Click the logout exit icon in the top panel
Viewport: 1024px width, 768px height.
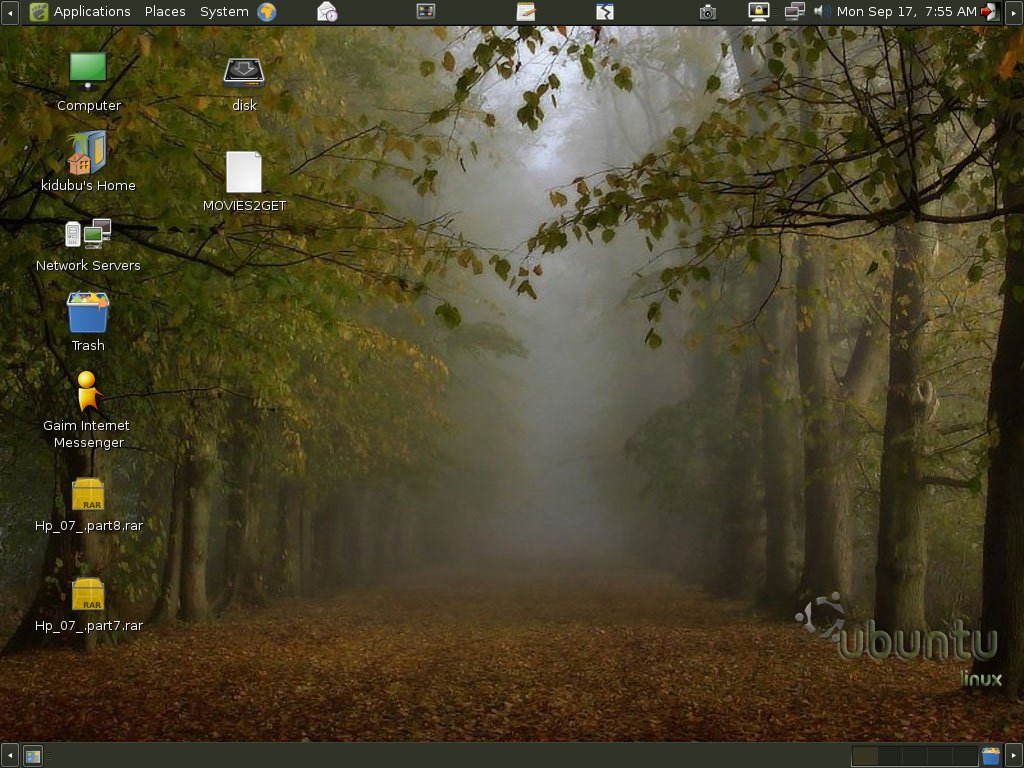(990, 12)
